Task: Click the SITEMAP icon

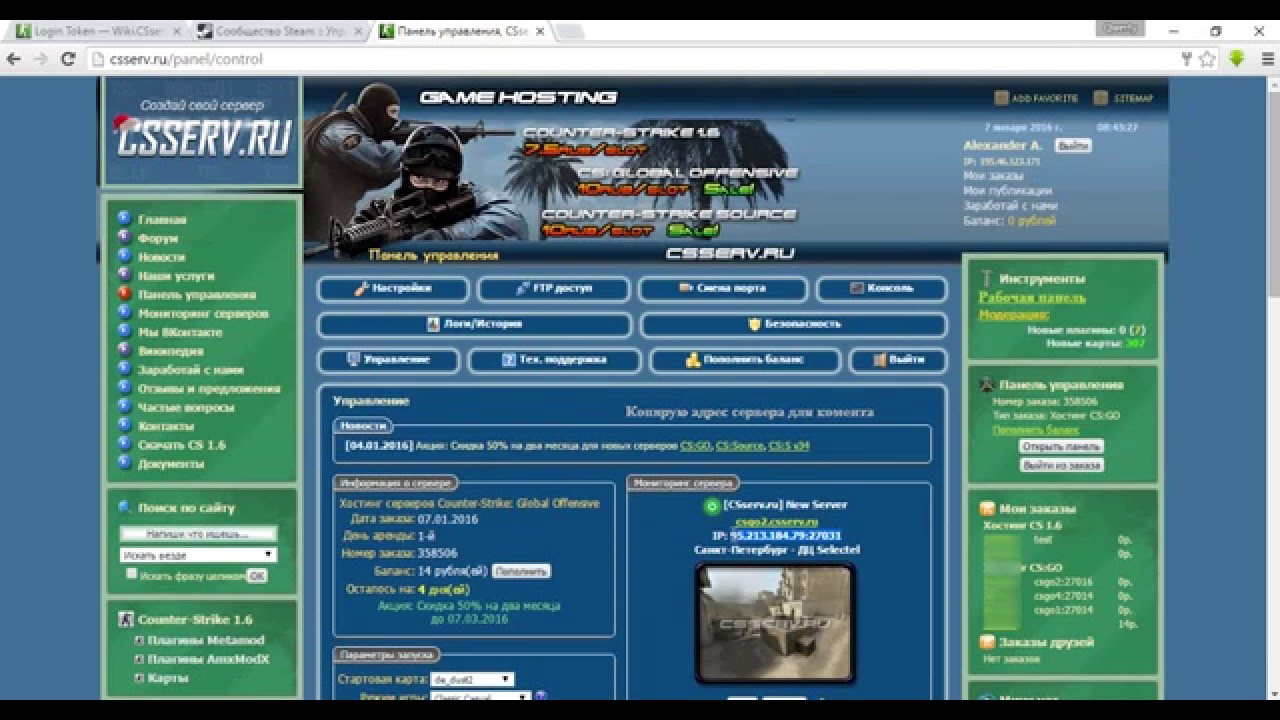Action: (x=1101, y=98)
